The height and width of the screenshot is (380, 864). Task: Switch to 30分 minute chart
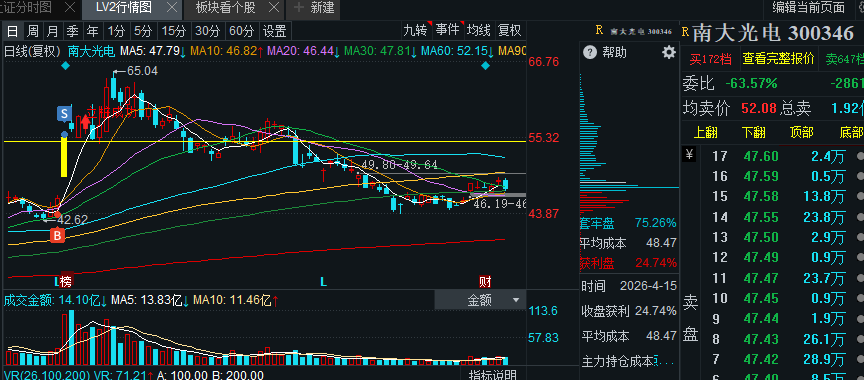click(208, 30)
